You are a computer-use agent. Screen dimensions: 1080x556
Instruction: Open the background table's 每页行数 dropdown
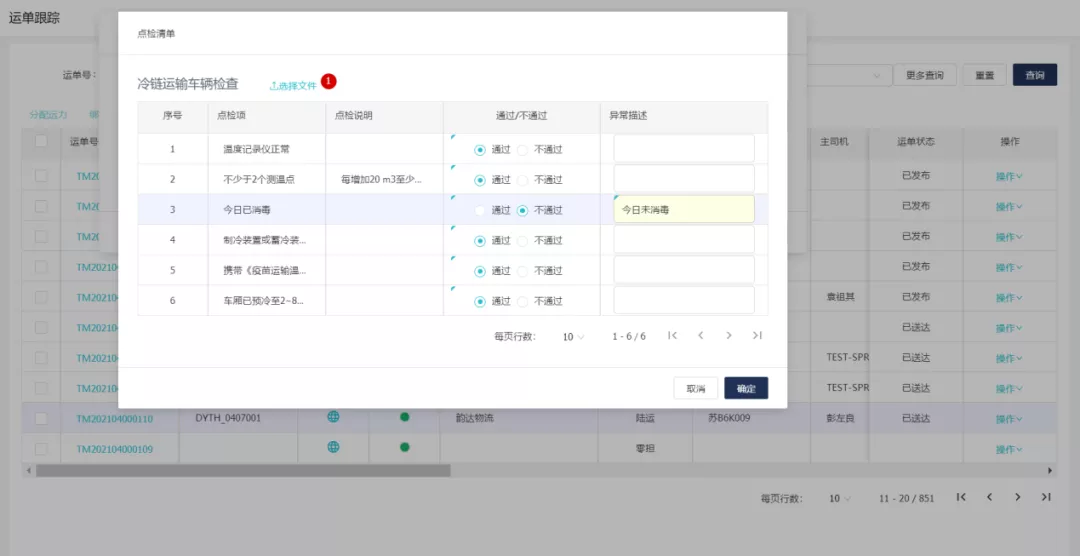[839, 498]
